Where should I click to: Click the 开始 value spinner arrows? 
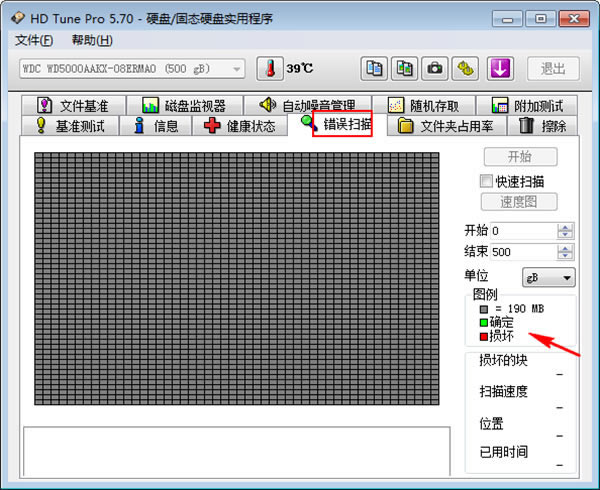(x=566, y=231)
